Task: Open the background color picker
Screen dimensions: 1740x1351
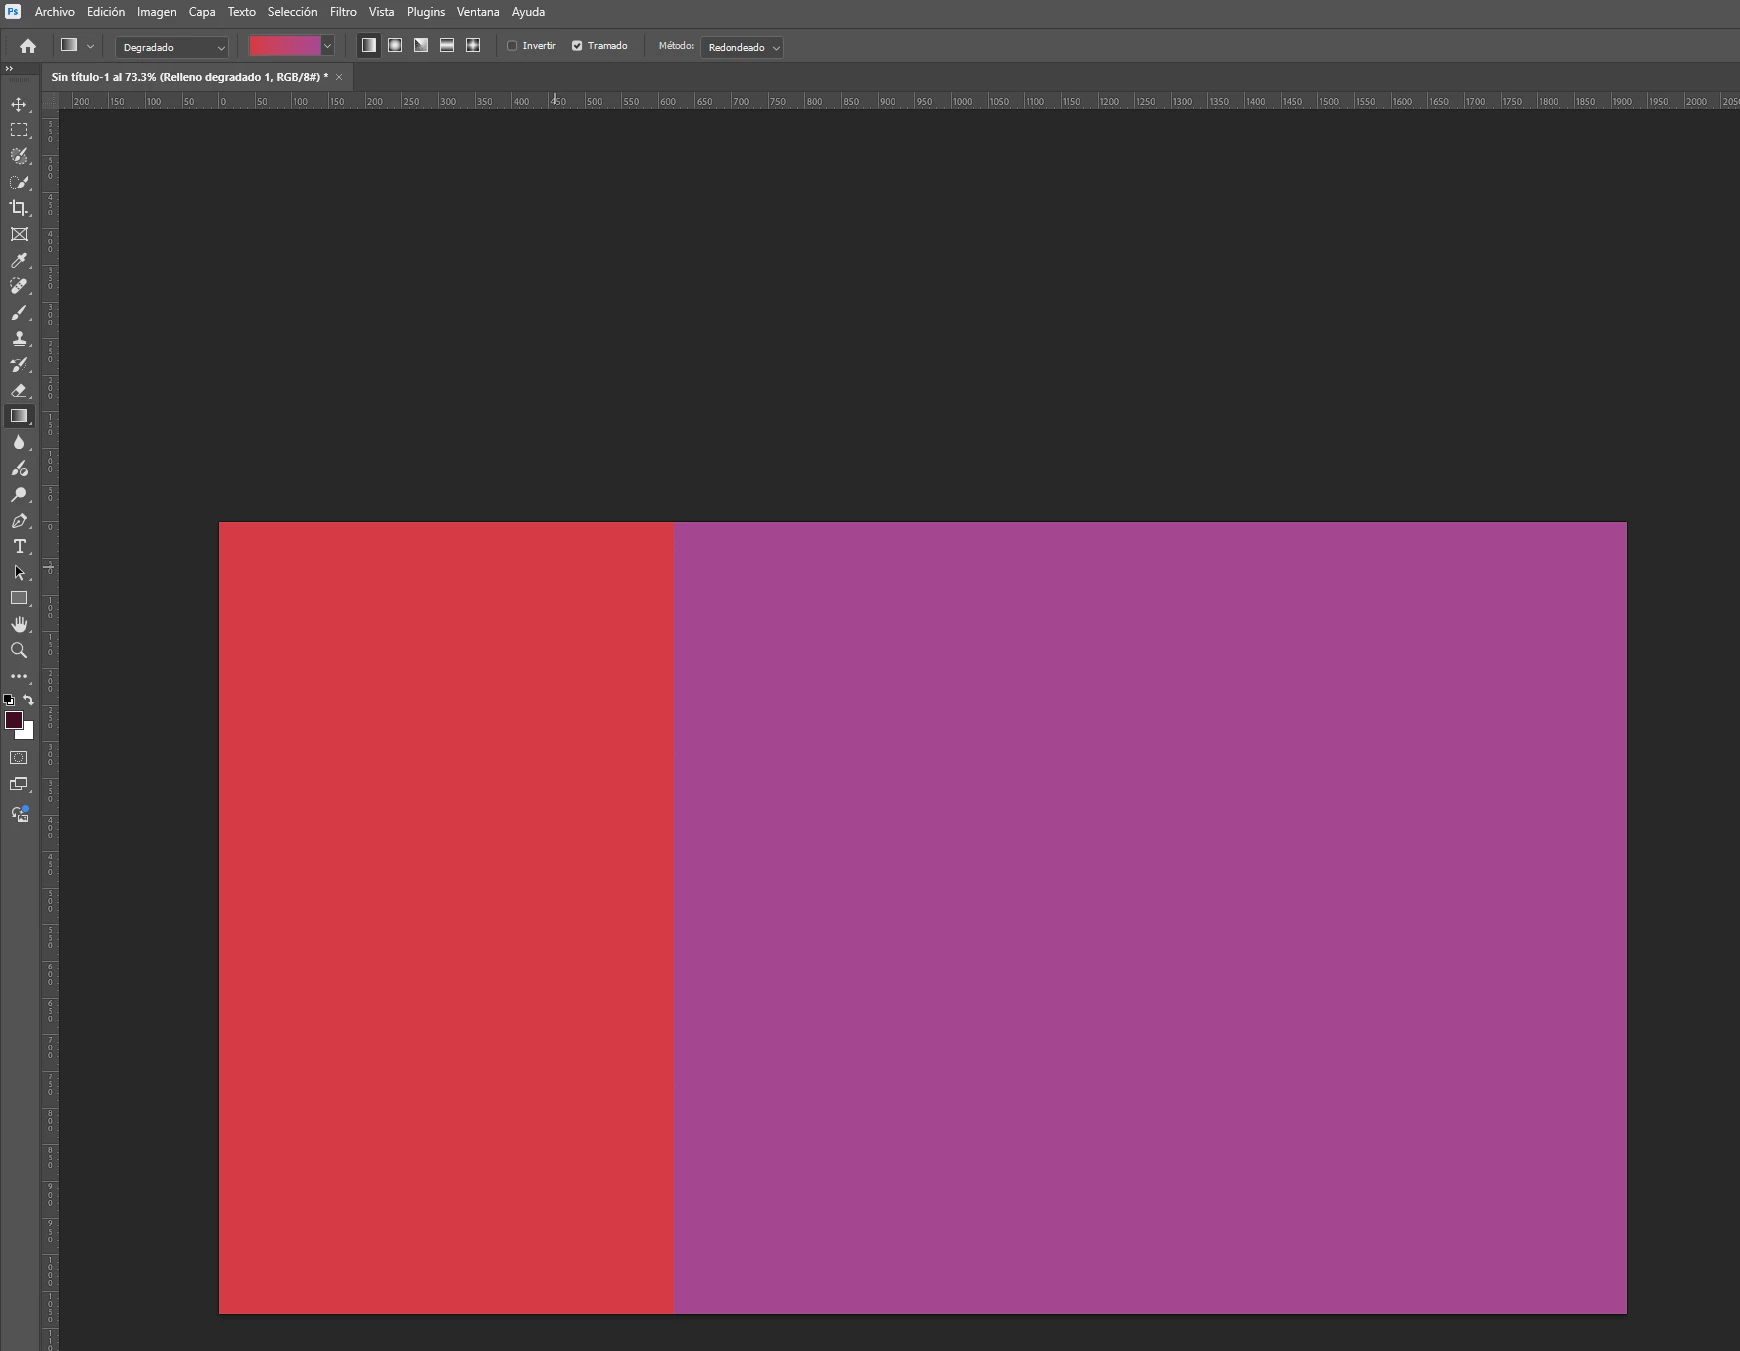Action: point(27,733)
